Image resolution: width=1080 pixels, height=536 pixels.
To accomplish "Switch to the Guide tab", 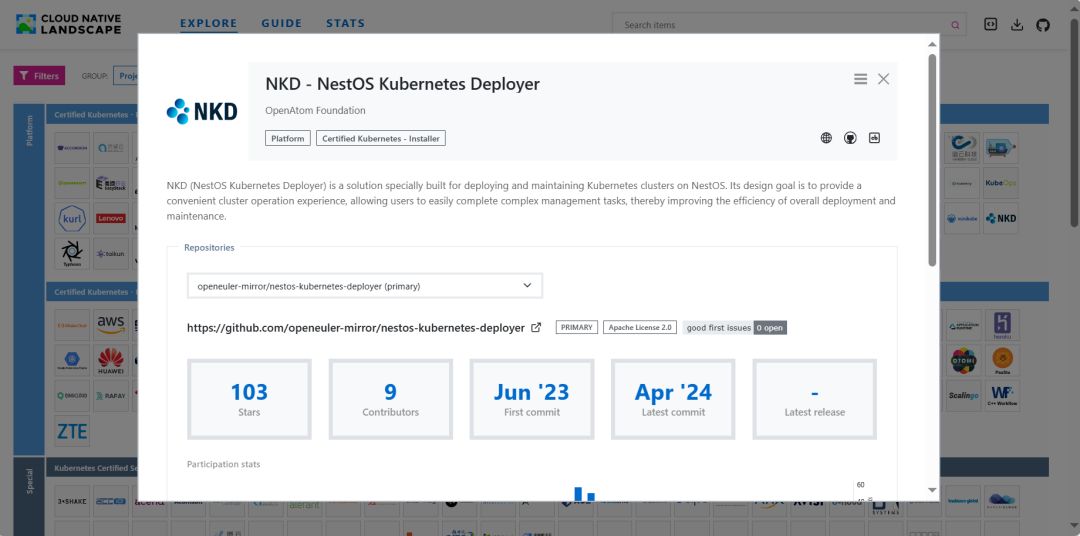I will [x=281, y=23].
